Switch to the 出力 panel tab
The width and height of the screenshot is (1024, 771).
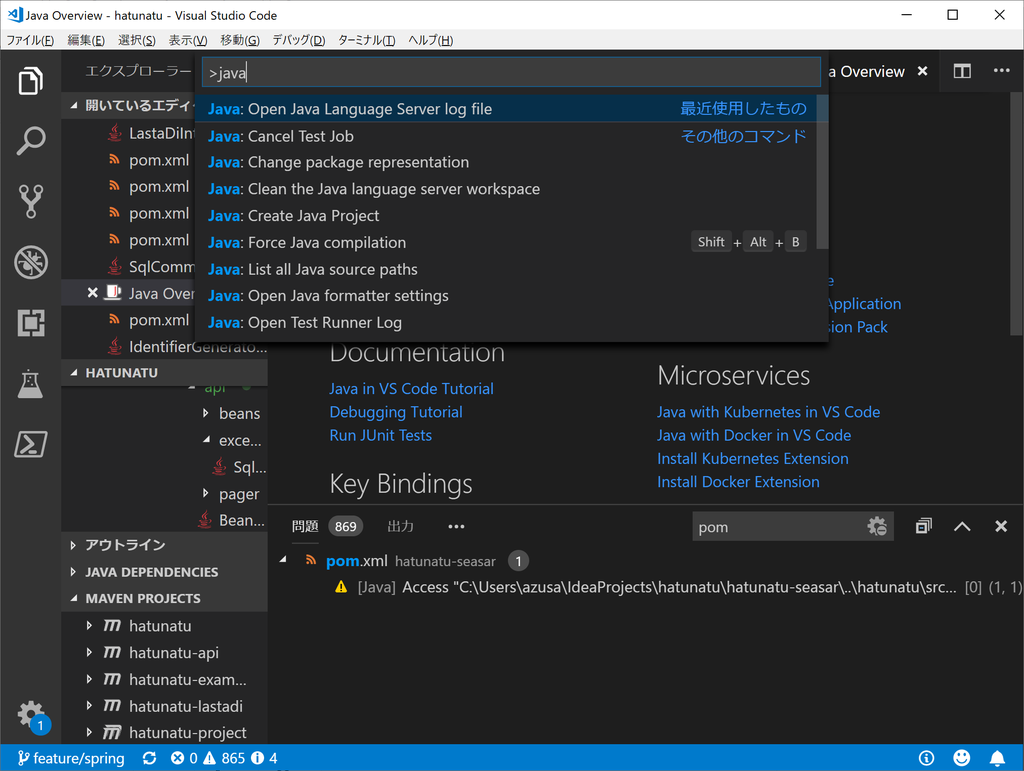point(400,526)
